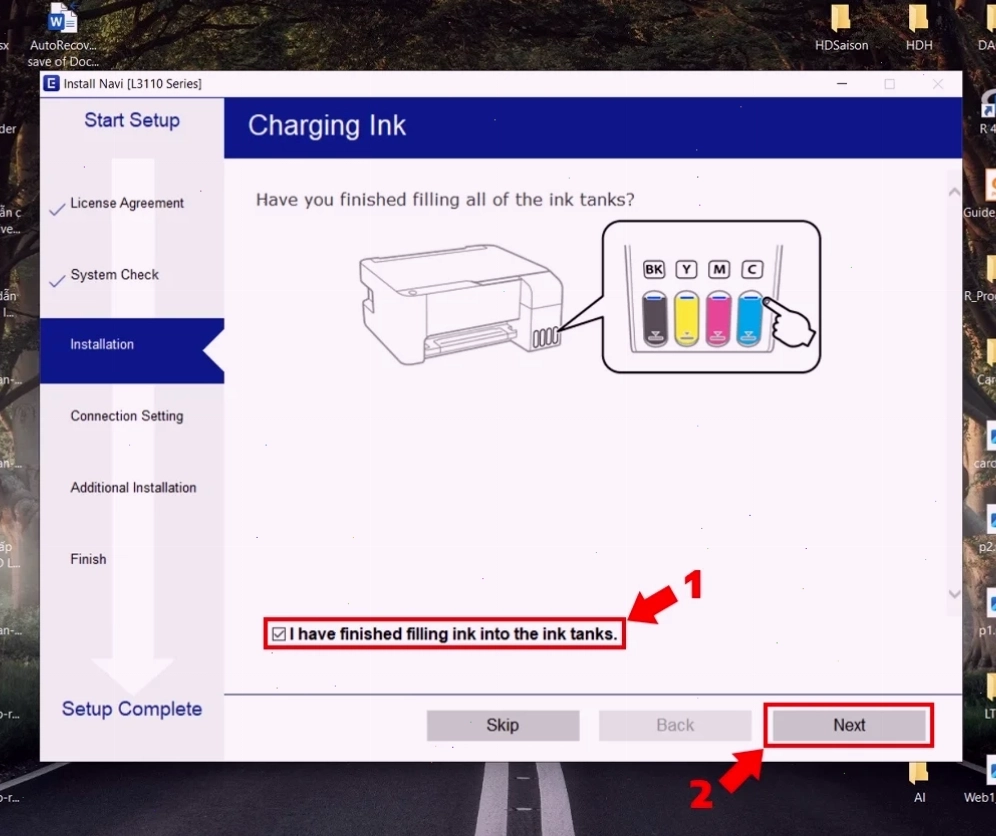Click the Charging Ink heading
This screenshot has height=836, width=996.
point(326,126)
